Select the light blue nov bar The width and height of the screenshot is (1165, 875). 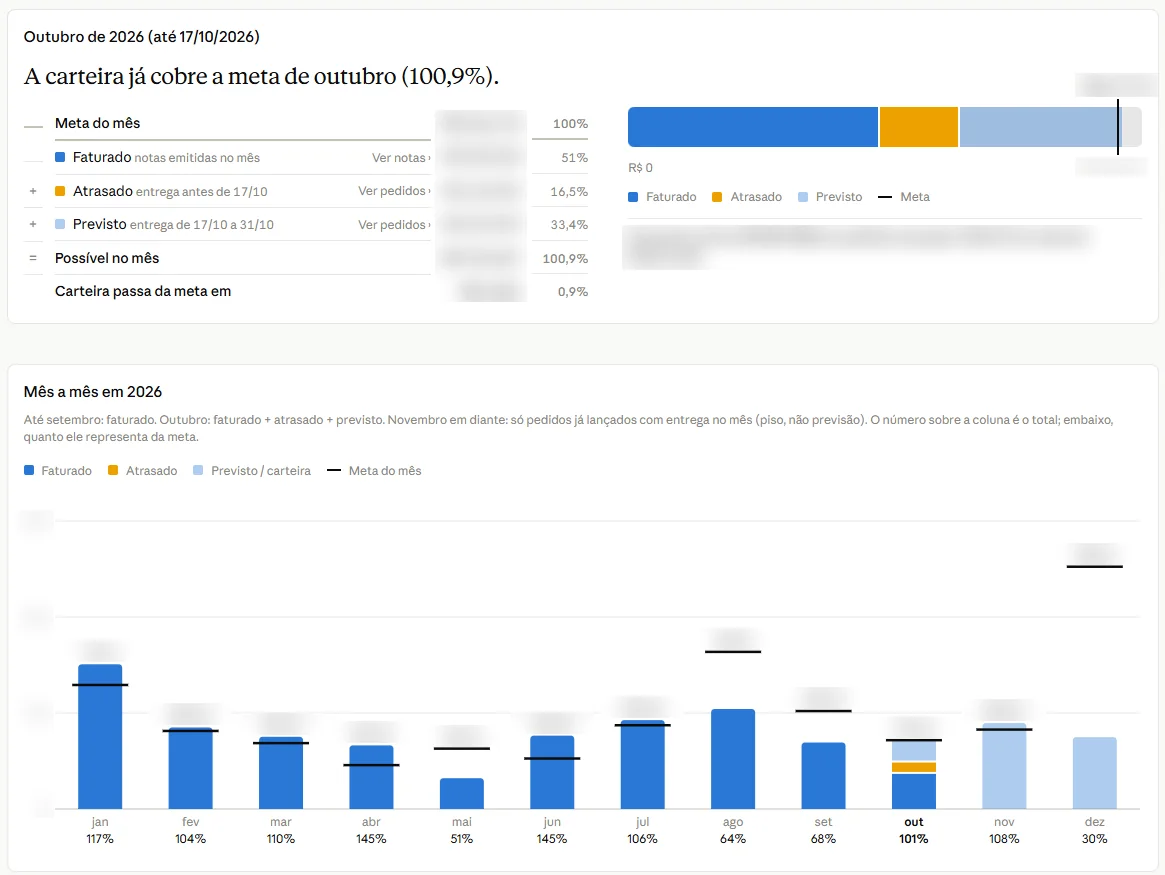[x=1005, y=766]
